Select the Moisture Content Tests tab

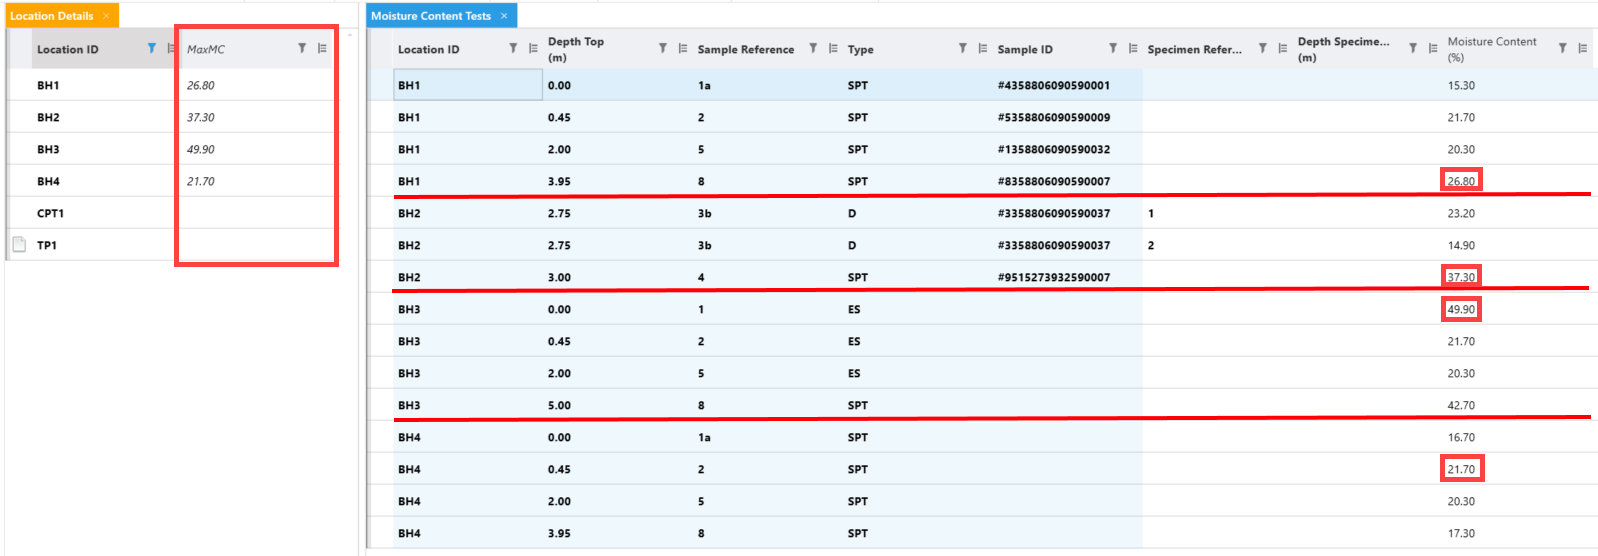[431, 16]
